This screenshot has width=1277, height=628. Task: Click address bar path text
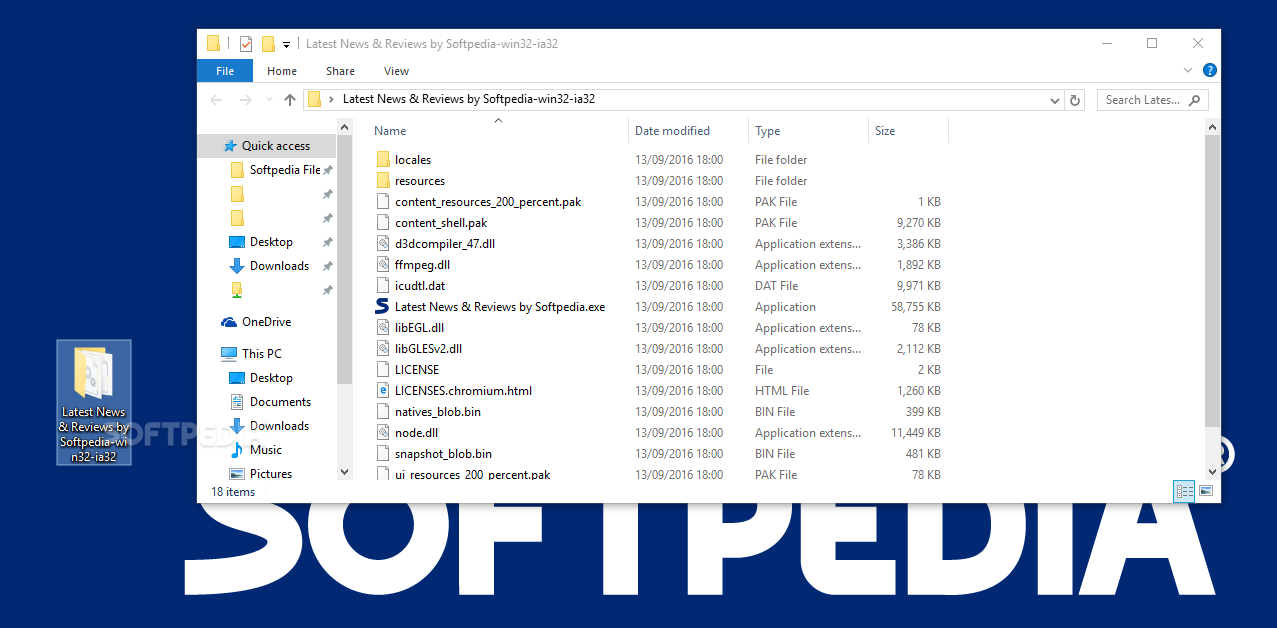tap(469, 99)
